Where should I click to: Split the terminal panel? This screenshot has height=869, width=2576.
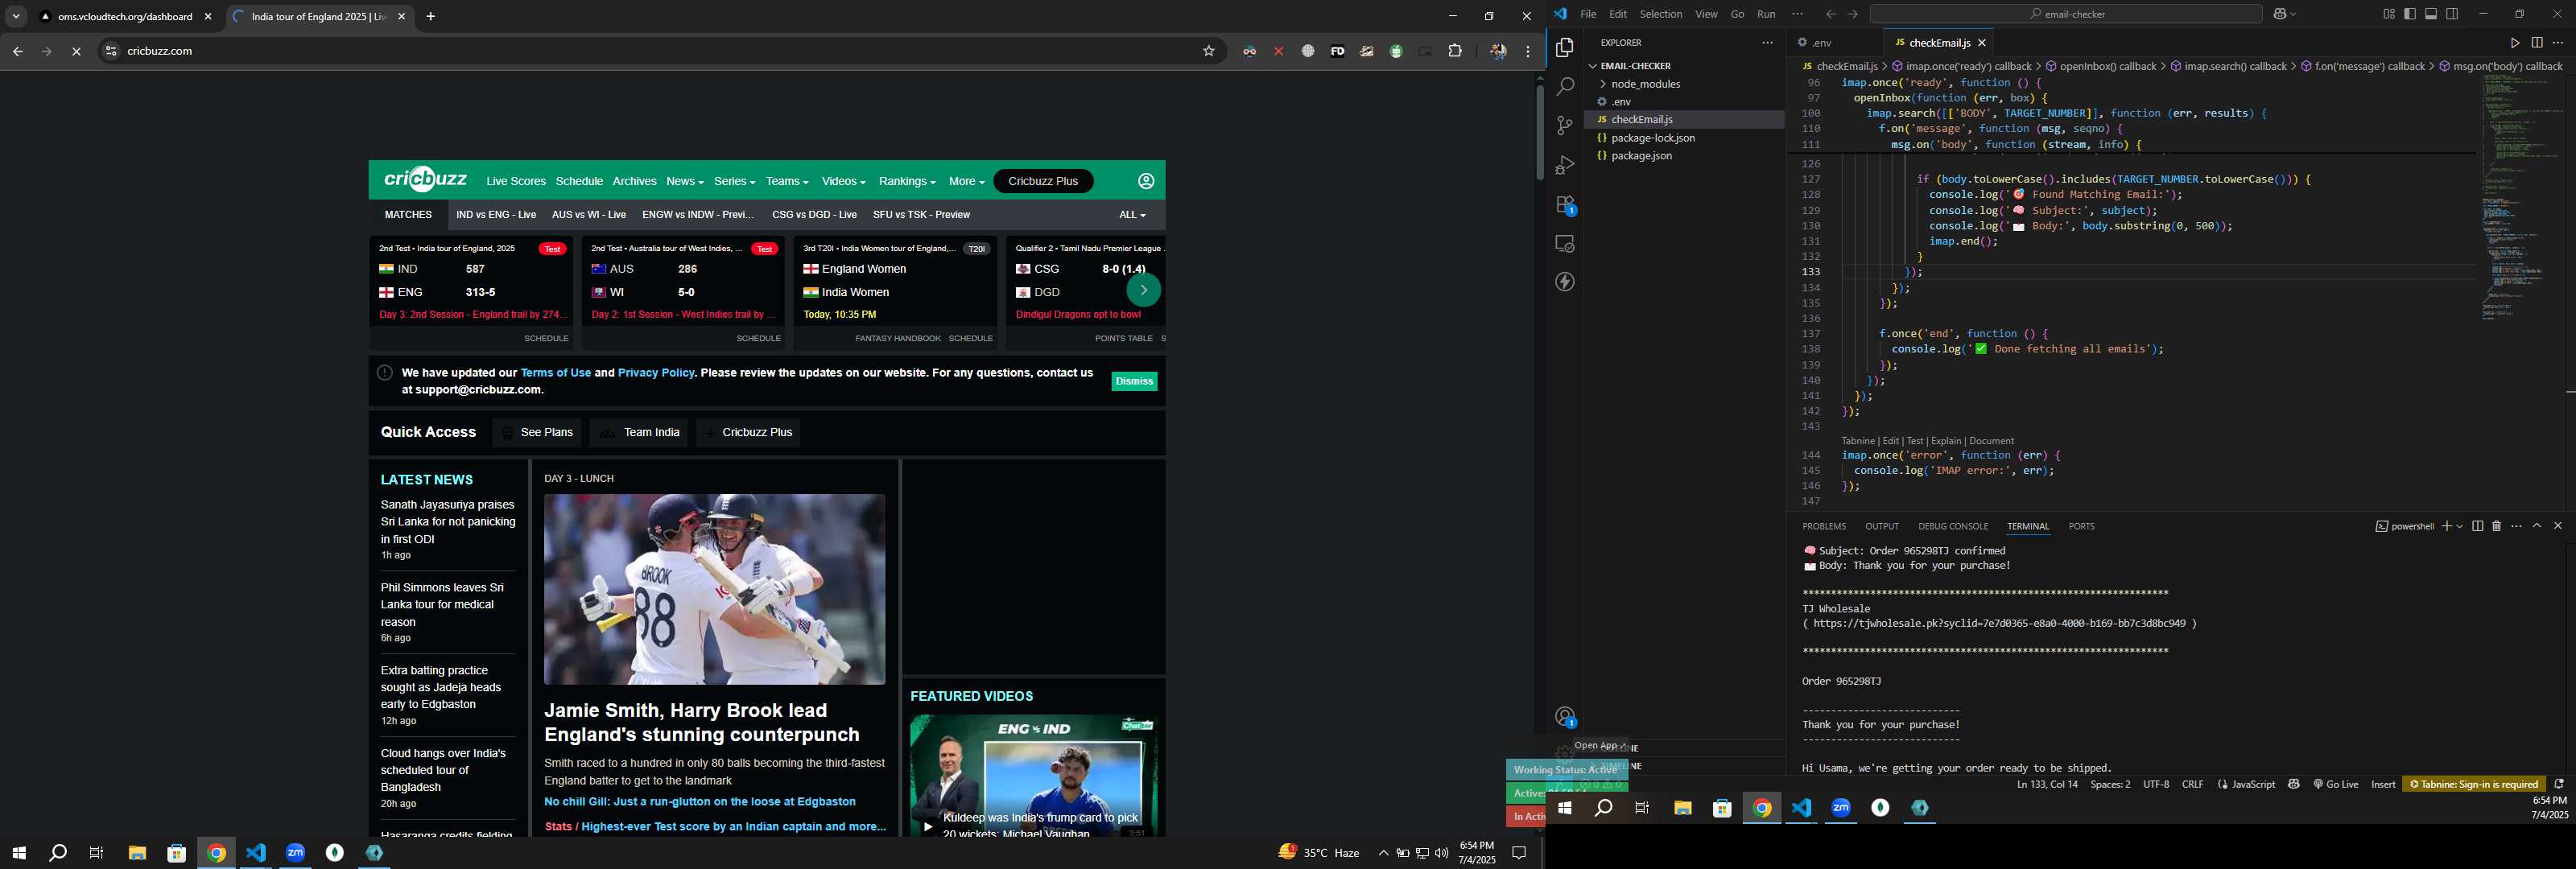click(2477, 526)
